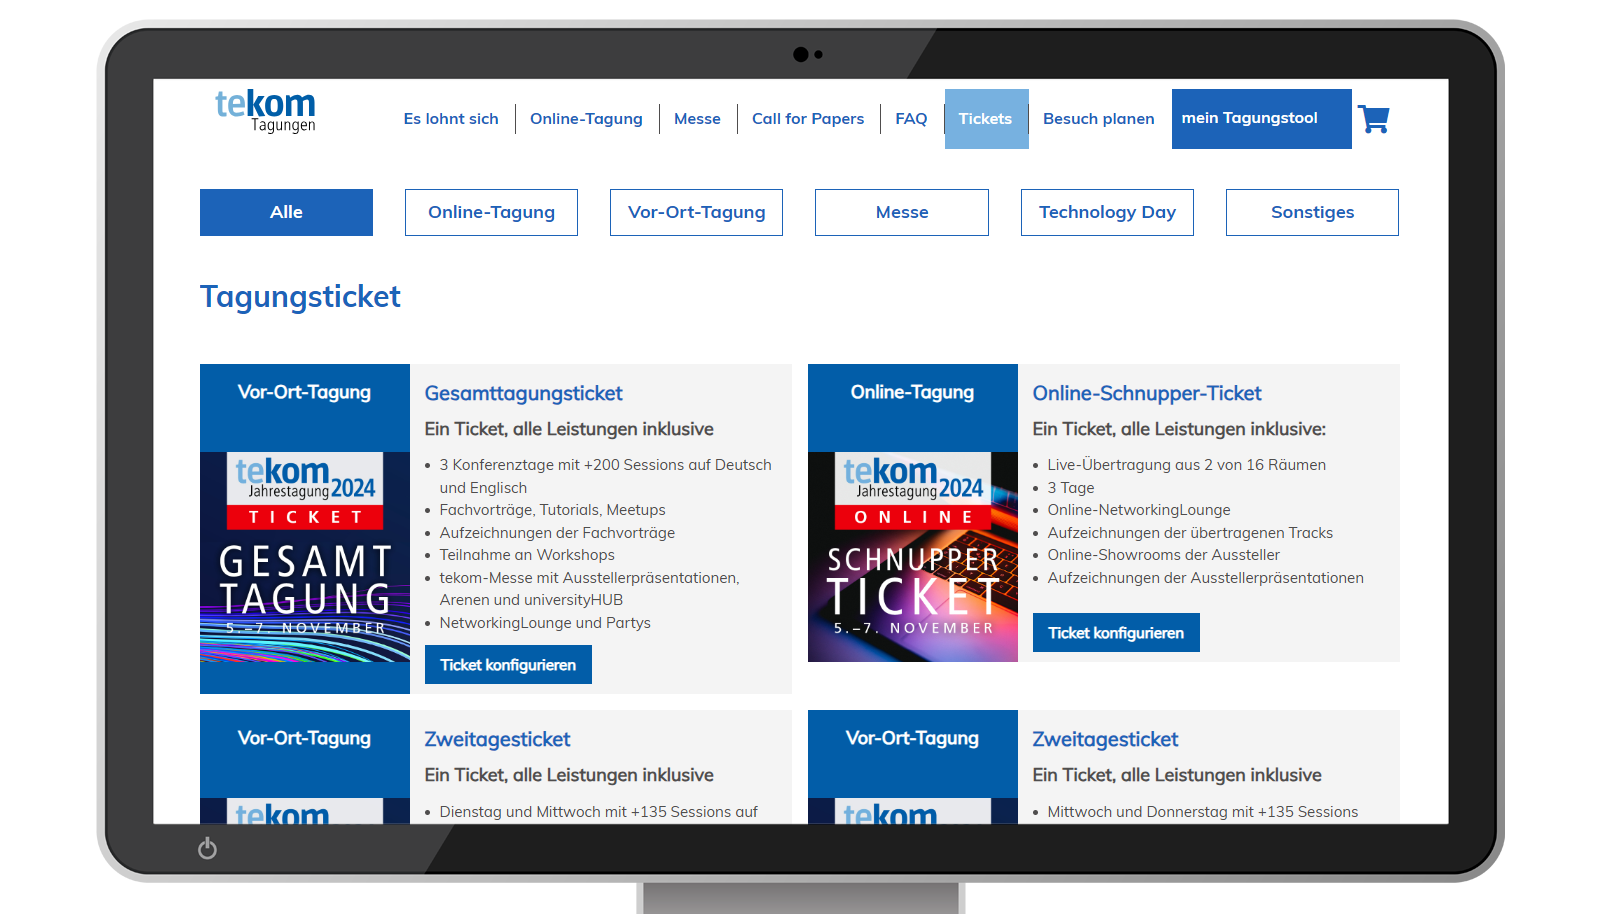The image size is (1600, 914).
Task: Click the monitor power icon
Action: [207, 848]
